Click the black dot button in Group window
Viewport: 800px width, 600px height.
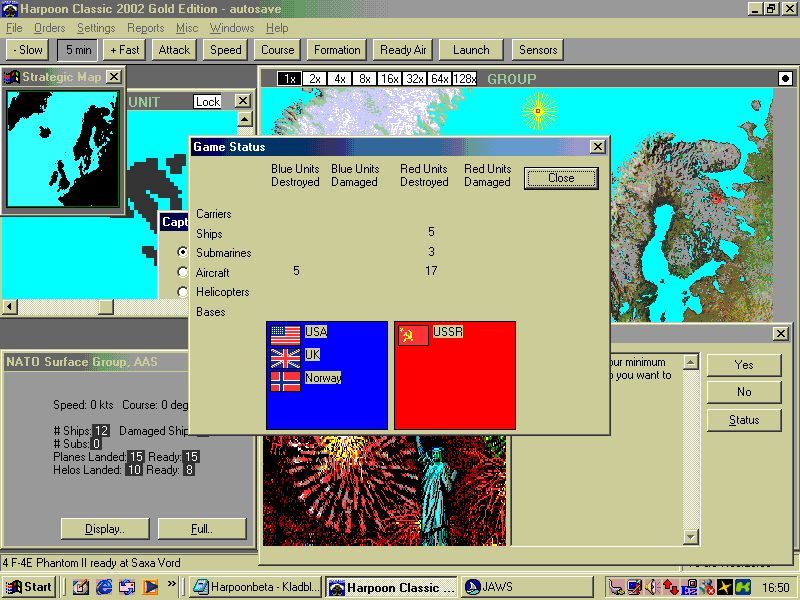coord(785,79)
